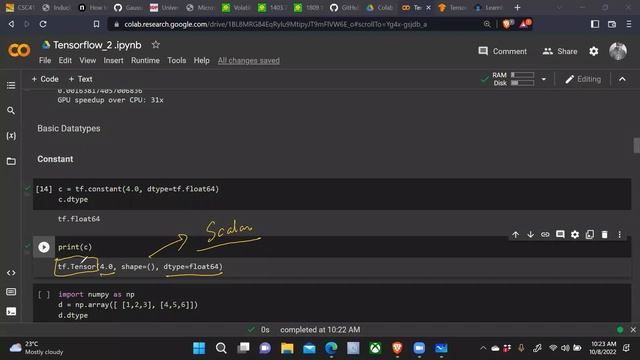Open the Help menu
The height and width of the screenshot is (360, 640).
tap(201, 60)
